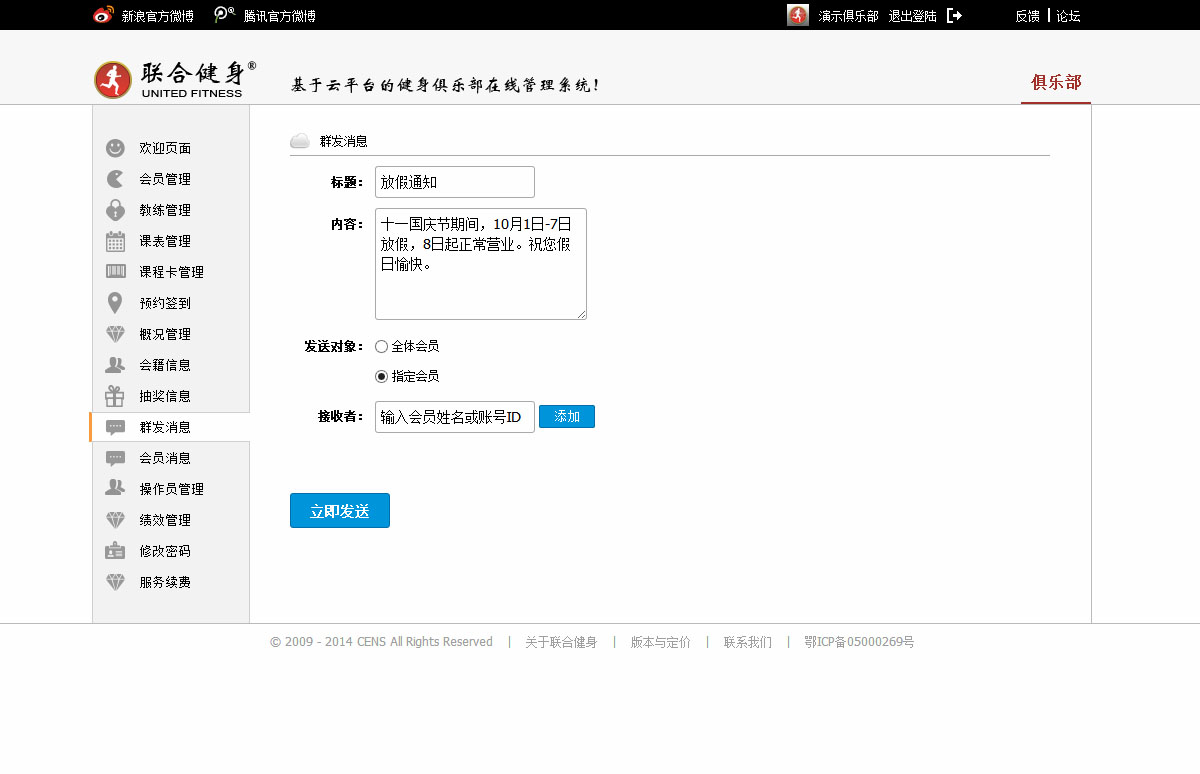Screen dimensions: 1200x774
Task: Select the 指定会员 radio button
Action: click(x=381, y=377)
